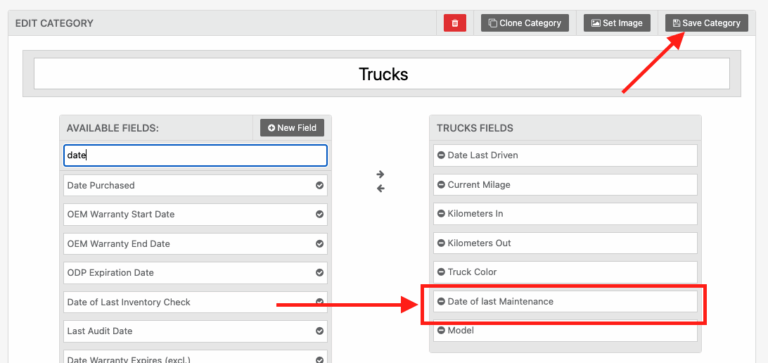Remove Date Last Driven via minus icon
Screen dimensions: 768x363
coord(441,155)
